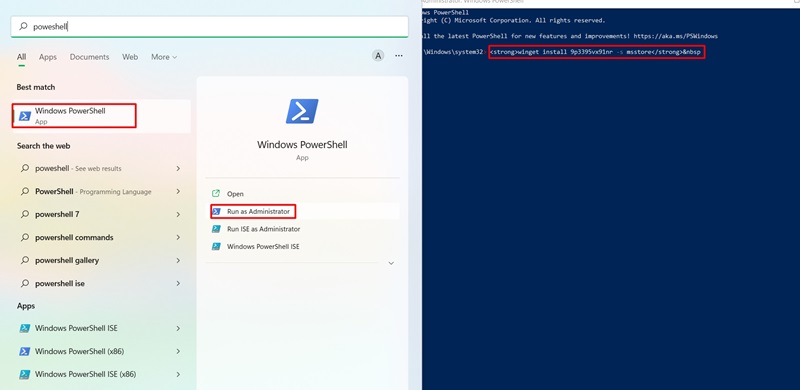Click the Windows PowerShell ISE (x86) app icon
The image size is (800, 390).
pos(24,374)
